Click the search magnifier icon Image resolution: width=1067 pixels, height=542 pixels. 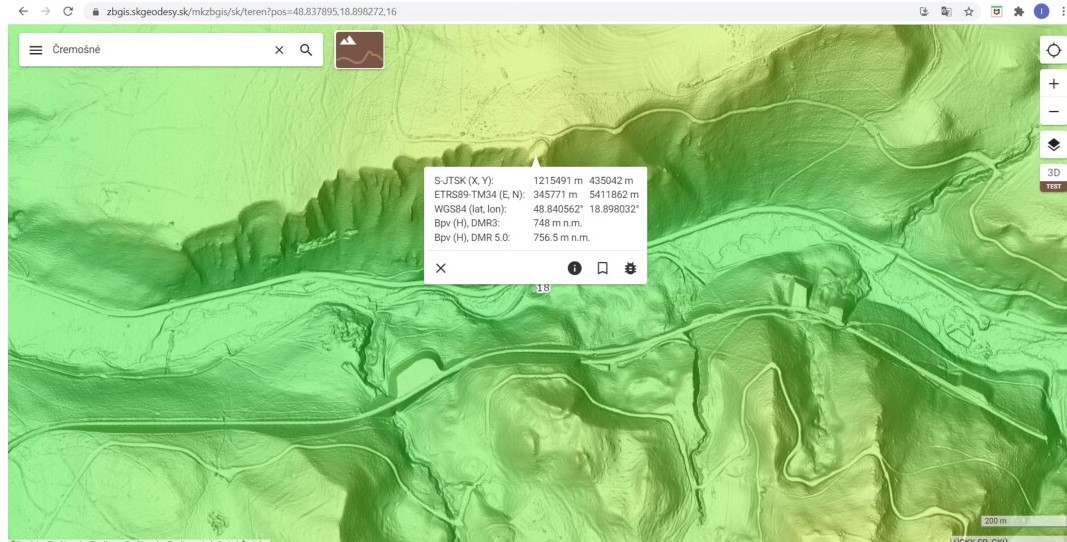point(305,50)
